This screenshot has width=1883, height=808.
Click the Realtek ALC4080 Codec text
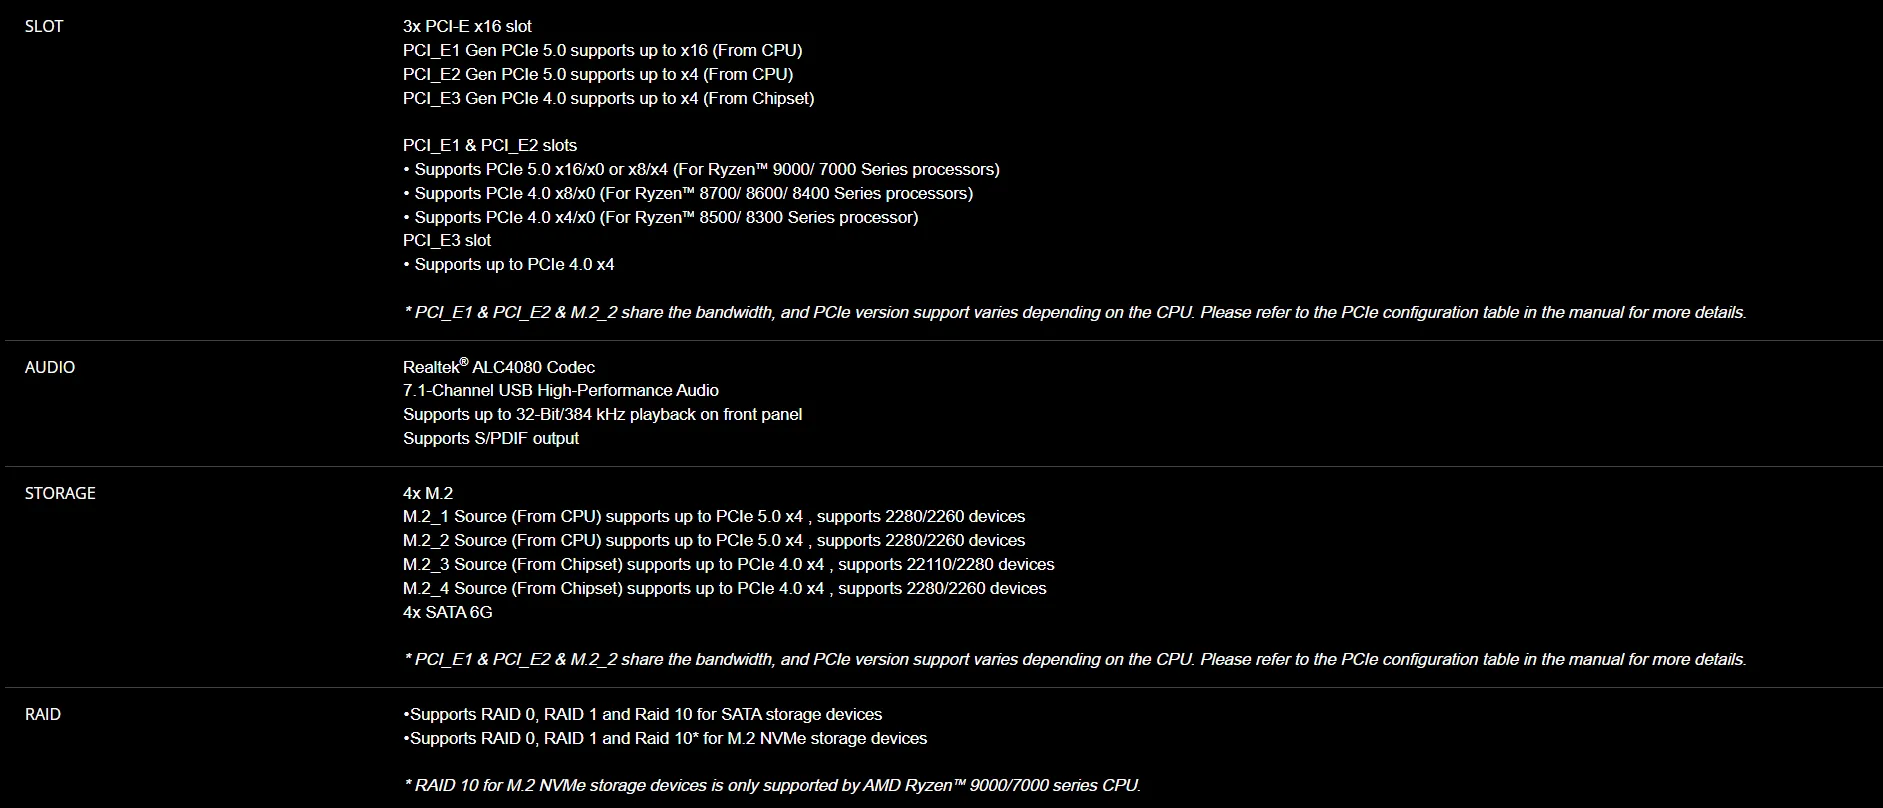click(499, 366)
